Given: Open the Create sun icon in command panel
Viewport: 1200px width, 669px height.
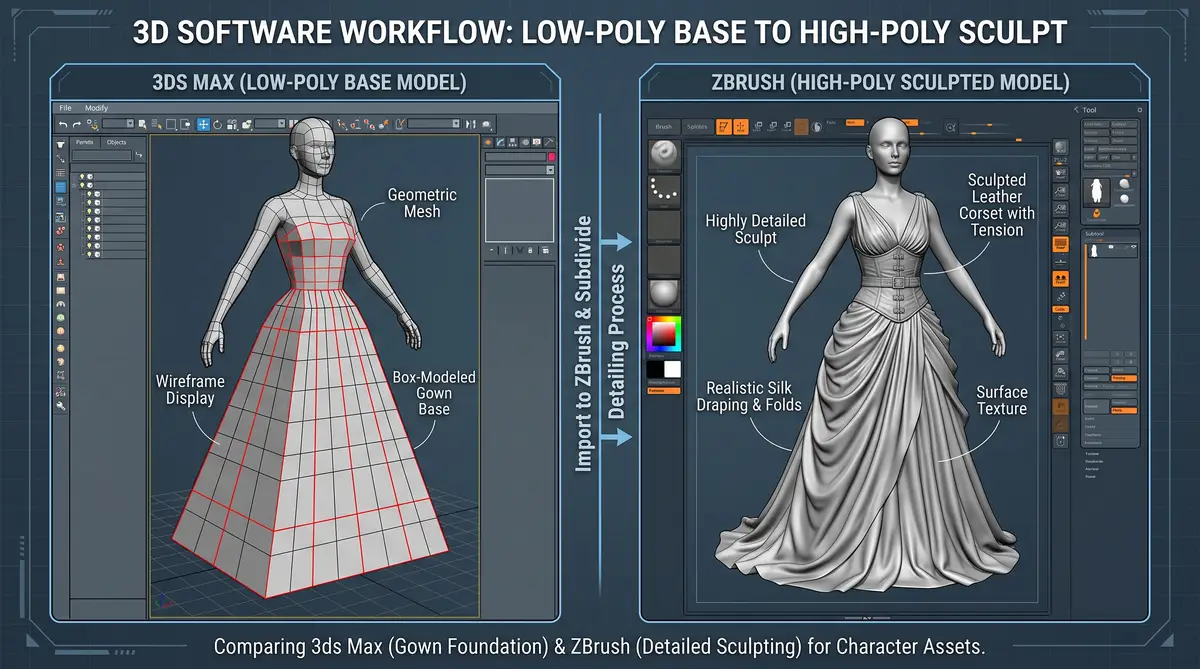Looking at the screenshot, I should point(488,142).
